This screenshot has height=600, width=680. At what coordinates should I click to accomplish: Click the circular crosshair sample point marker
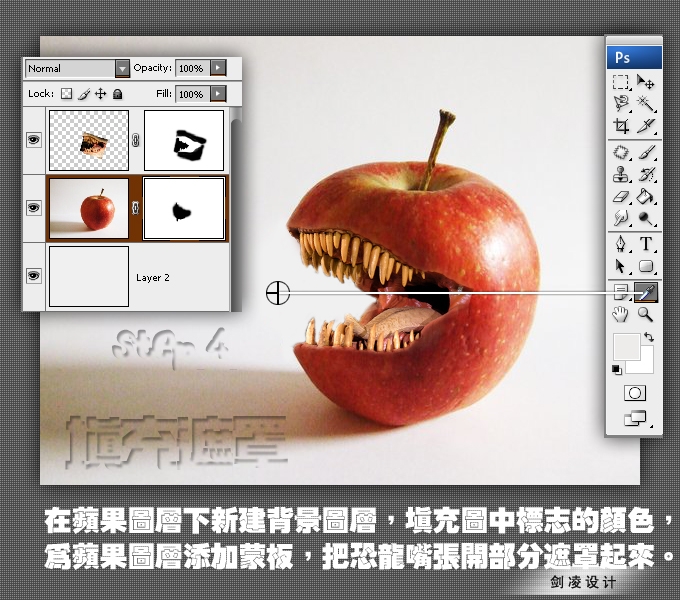click(x=278, y=293)
